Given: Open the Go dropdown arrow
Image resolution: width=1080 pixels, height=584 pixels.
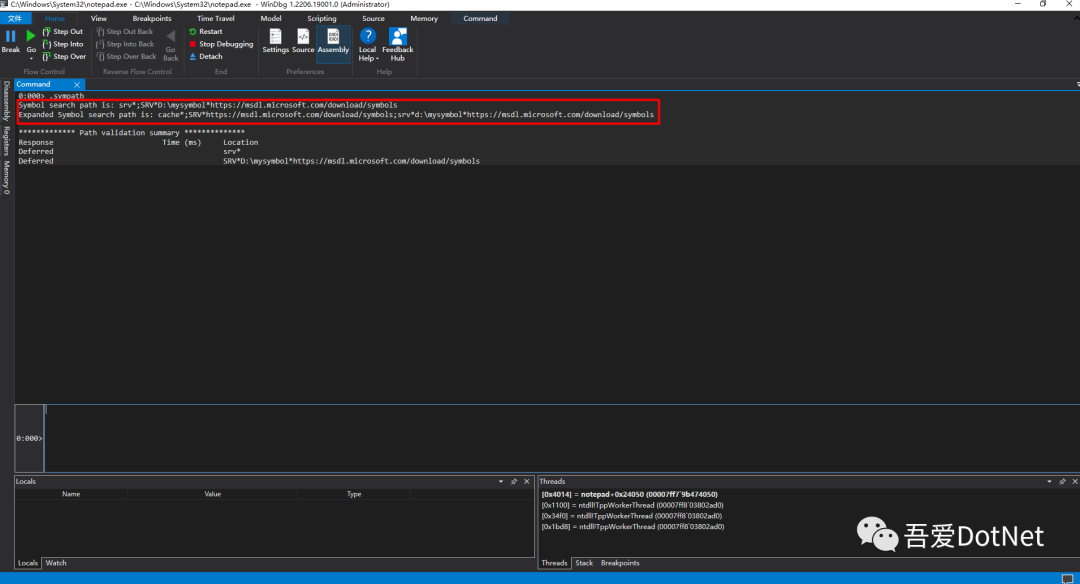Looking at the screenshot, I should pos(31,59).
